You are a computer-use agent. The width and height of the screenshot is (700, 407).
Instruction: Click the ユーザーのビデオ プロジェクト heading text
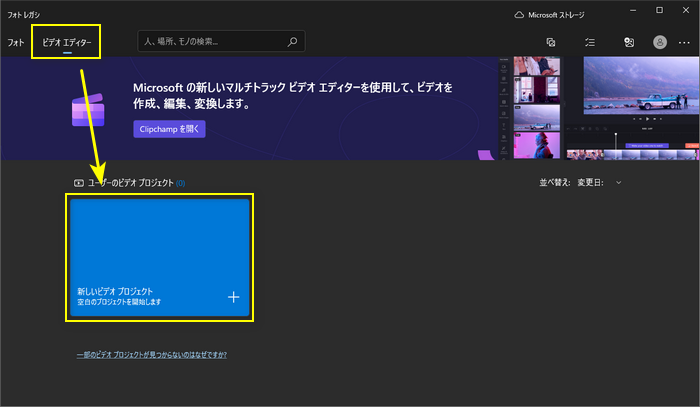pos(130,183)
